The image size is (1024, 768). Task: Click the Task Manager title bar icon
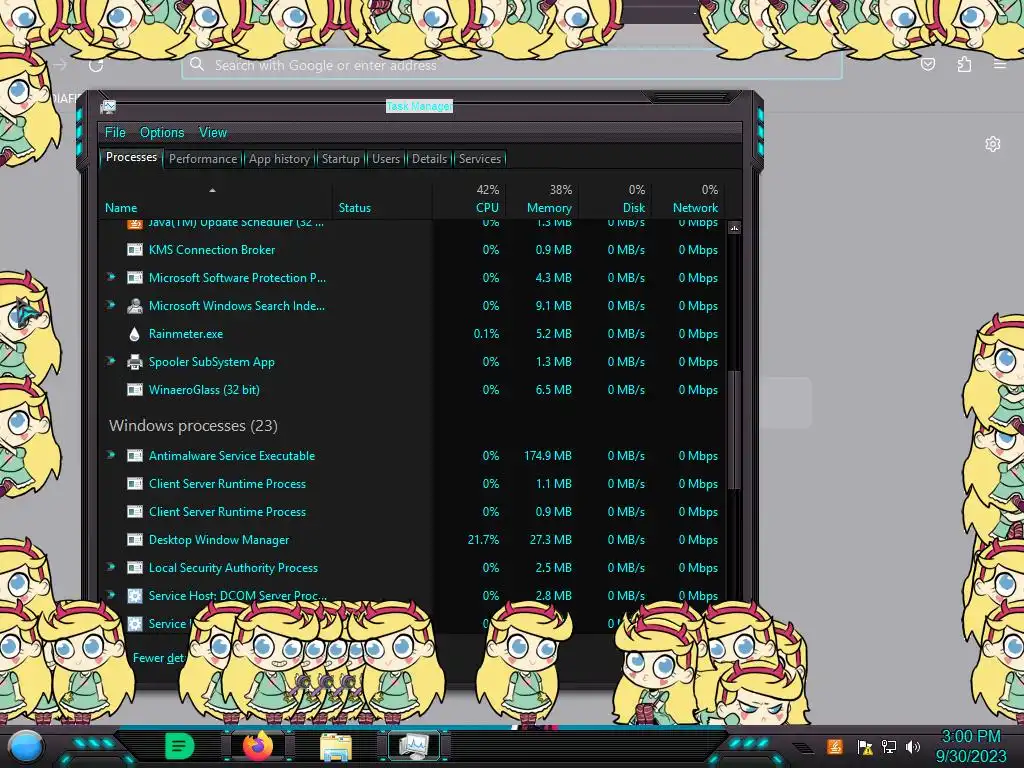point(108,106)
